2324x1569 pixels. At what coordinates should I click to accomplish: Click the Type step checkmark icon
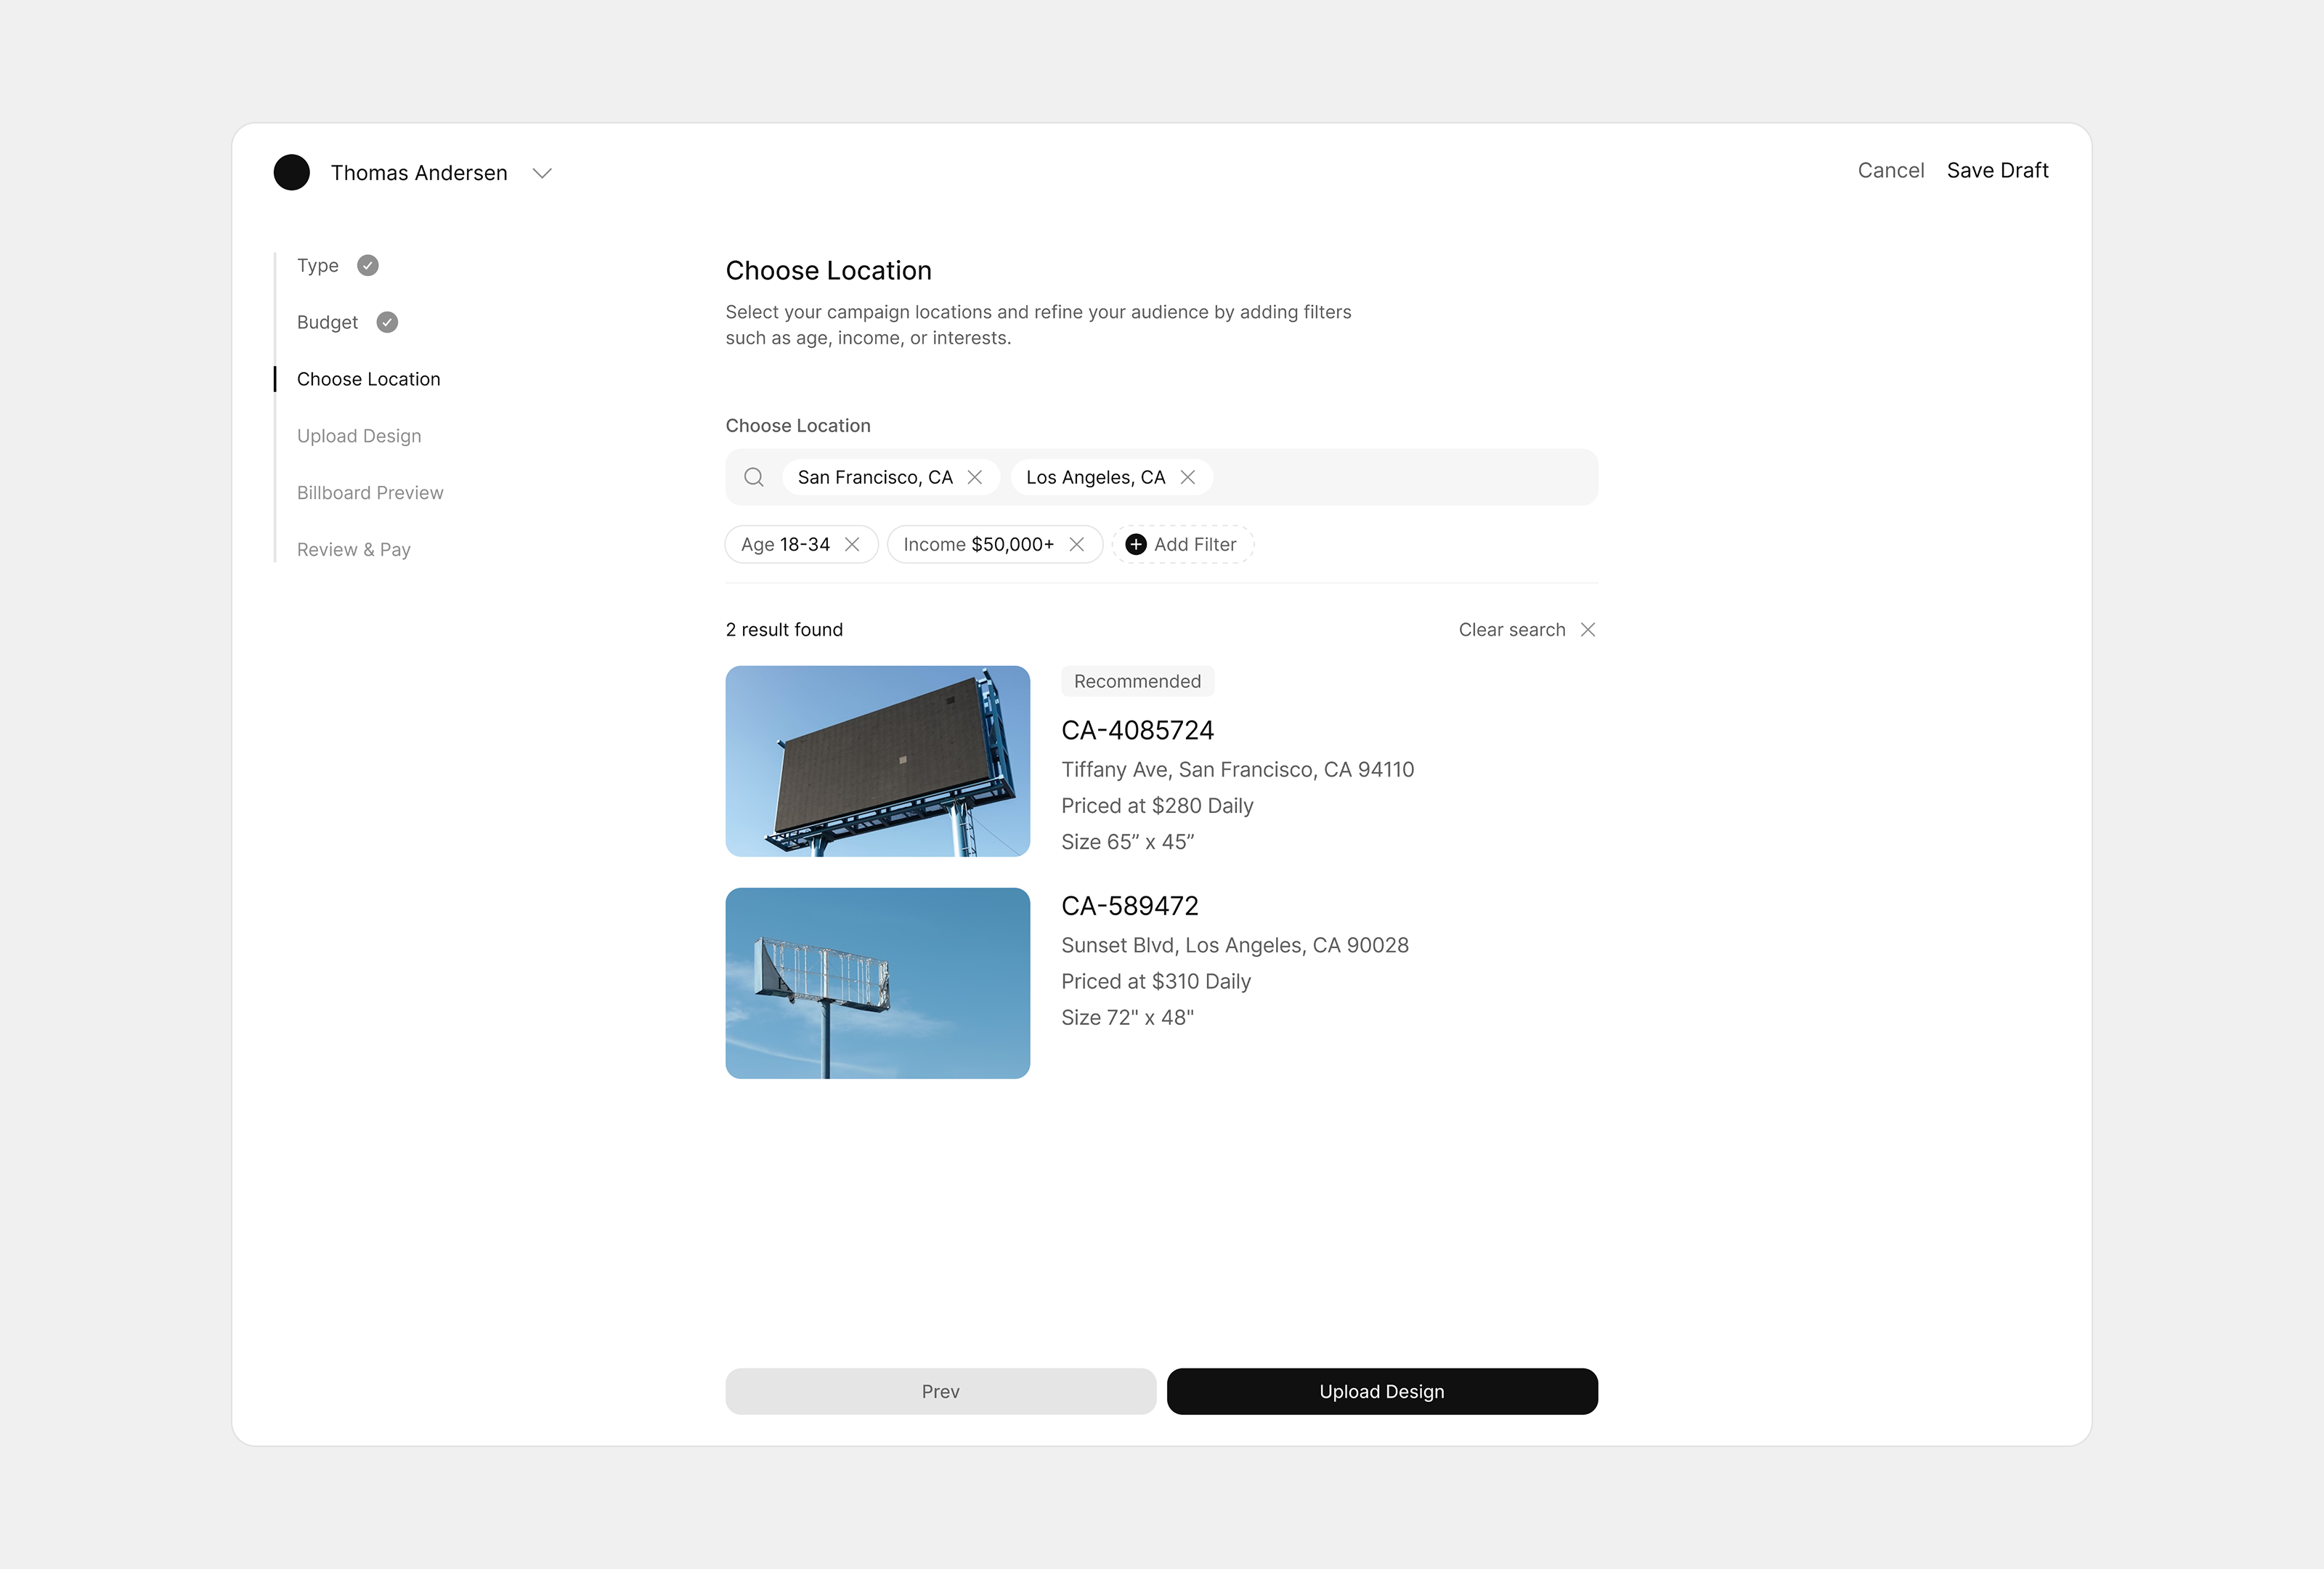[368, 265]
